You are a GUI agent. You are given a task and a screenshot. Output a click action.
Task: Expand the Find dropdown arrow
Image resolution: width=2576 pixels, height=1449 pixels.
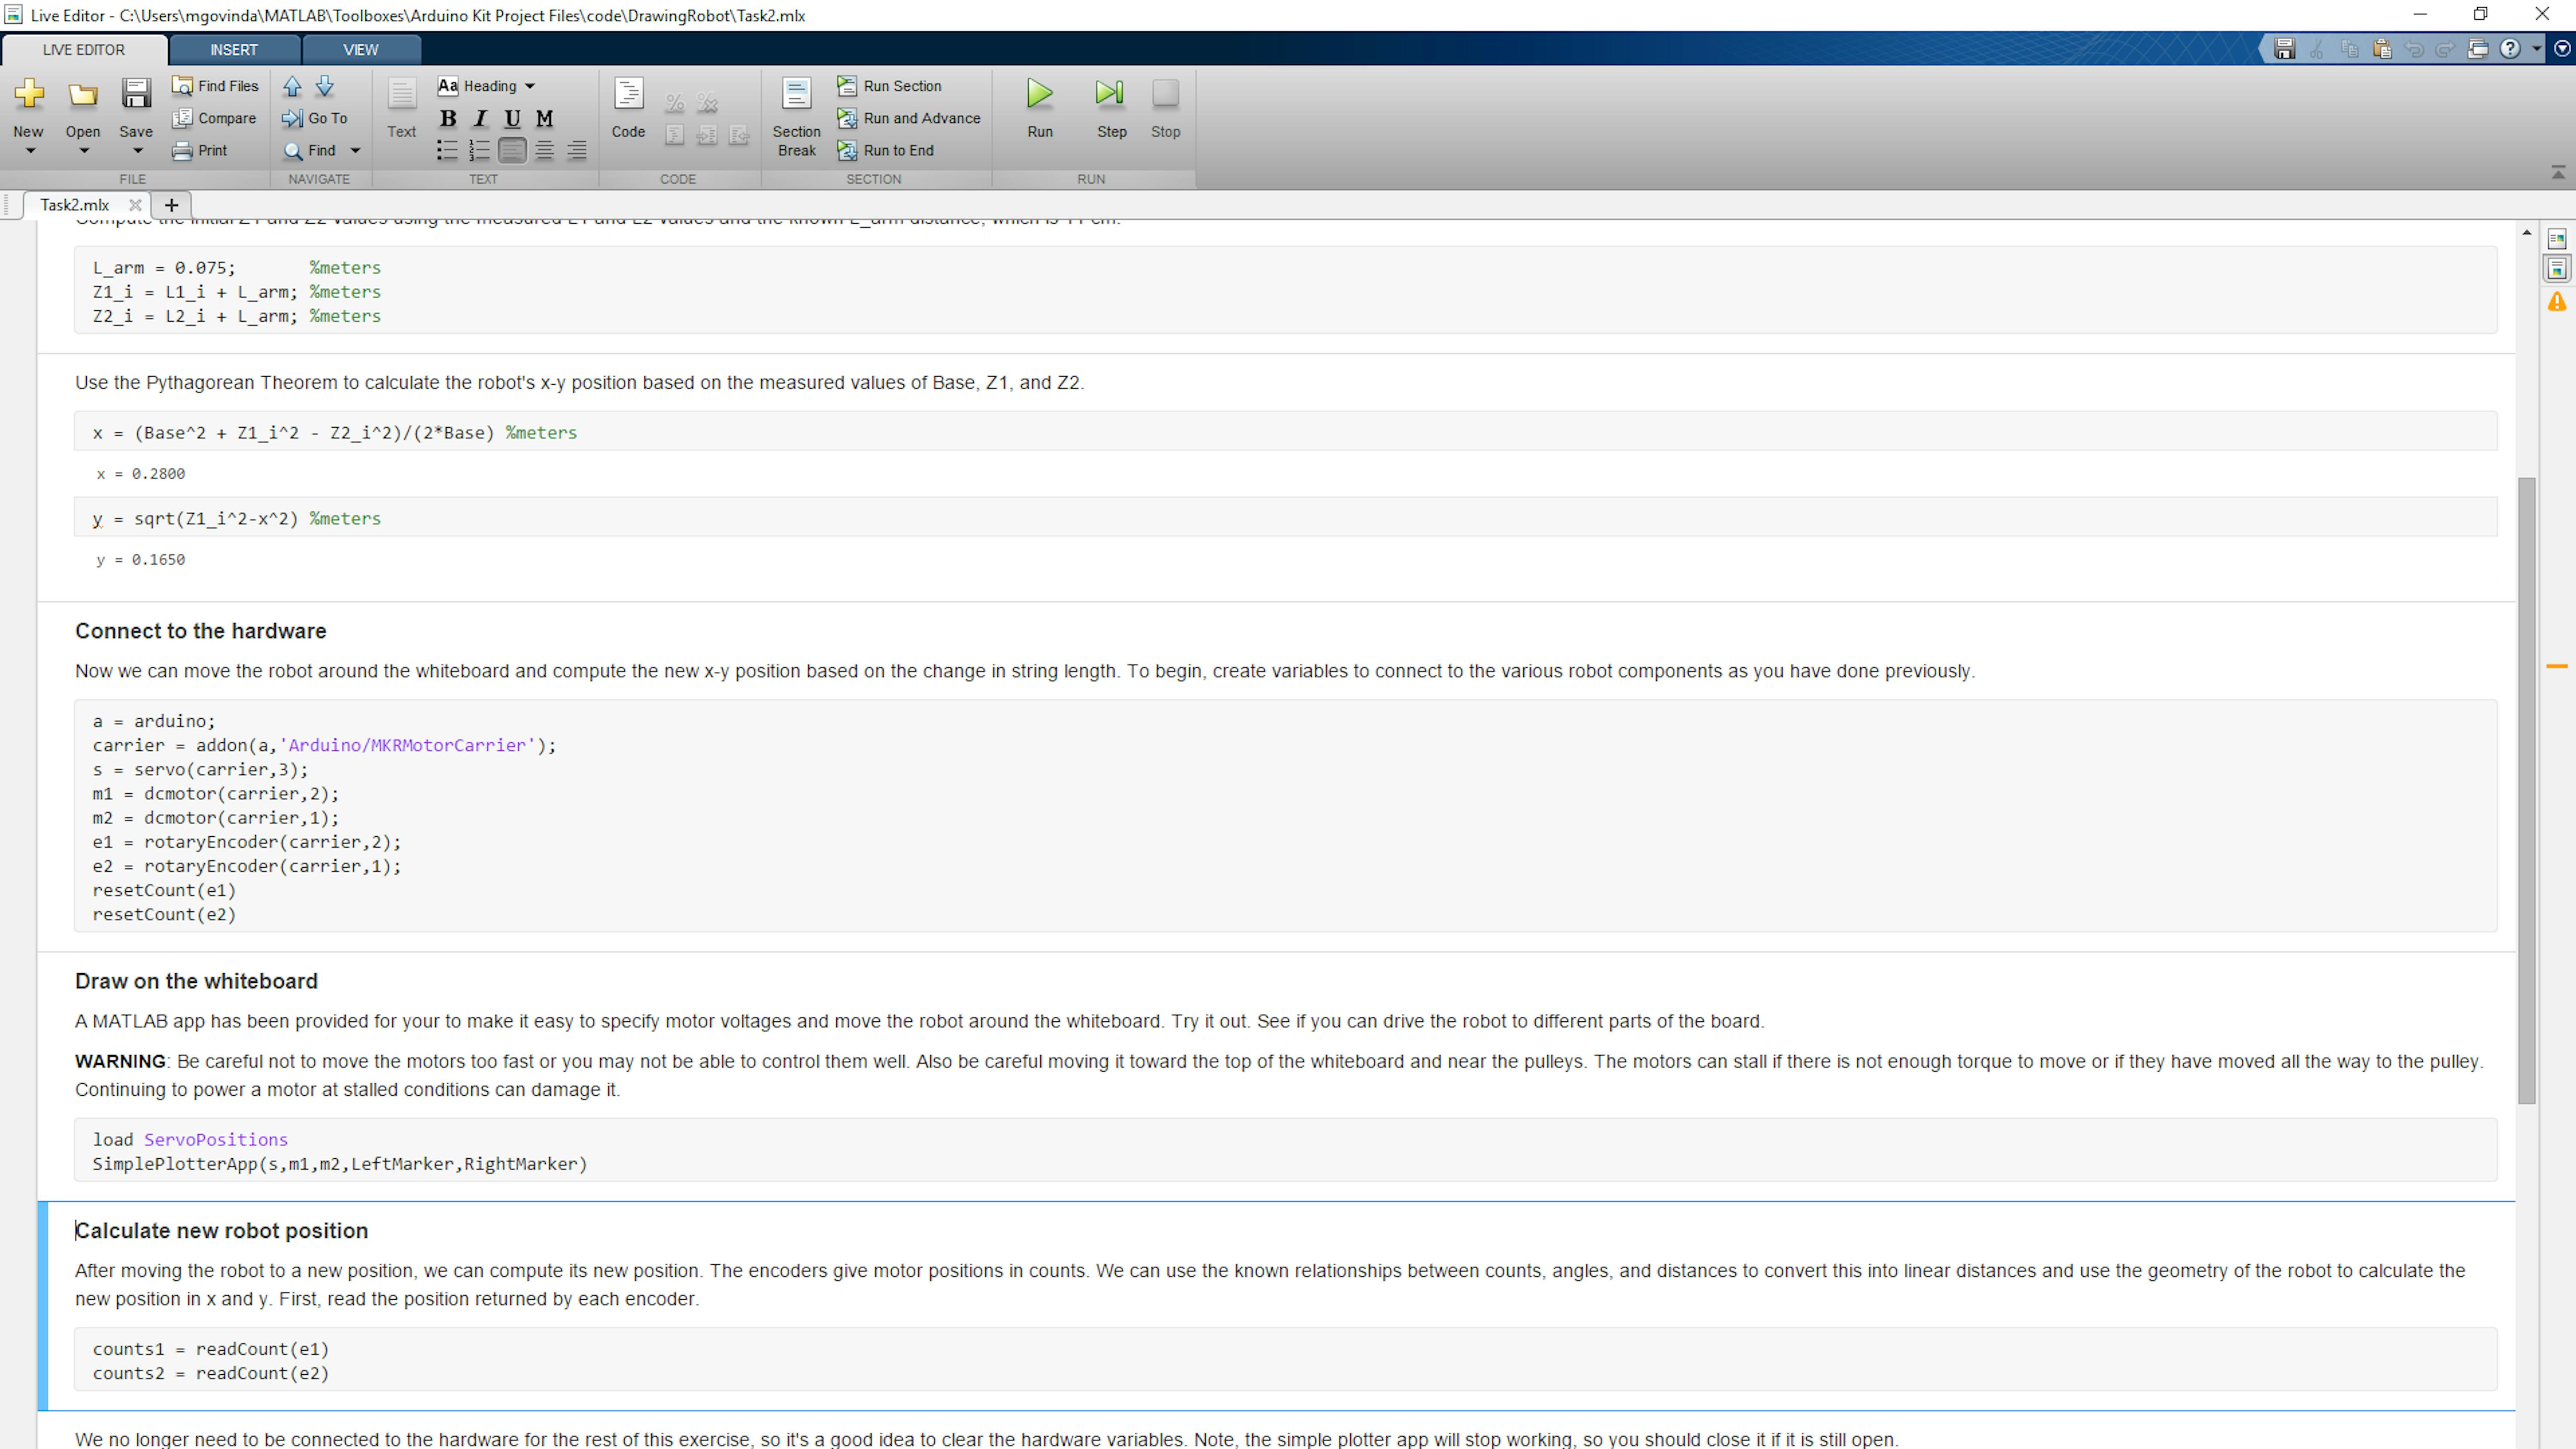click(355, 151)
